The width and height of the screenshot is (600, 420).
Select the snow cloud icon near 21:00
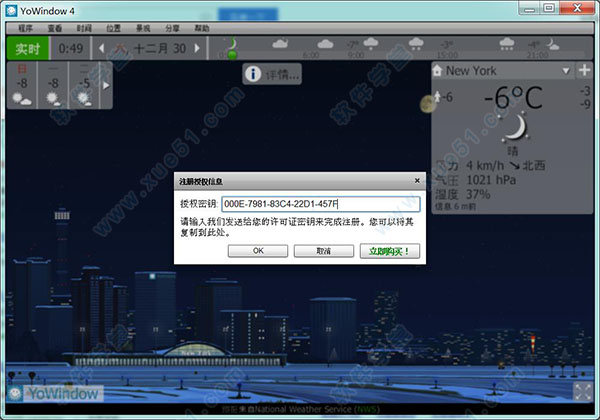tap(507, 44)
